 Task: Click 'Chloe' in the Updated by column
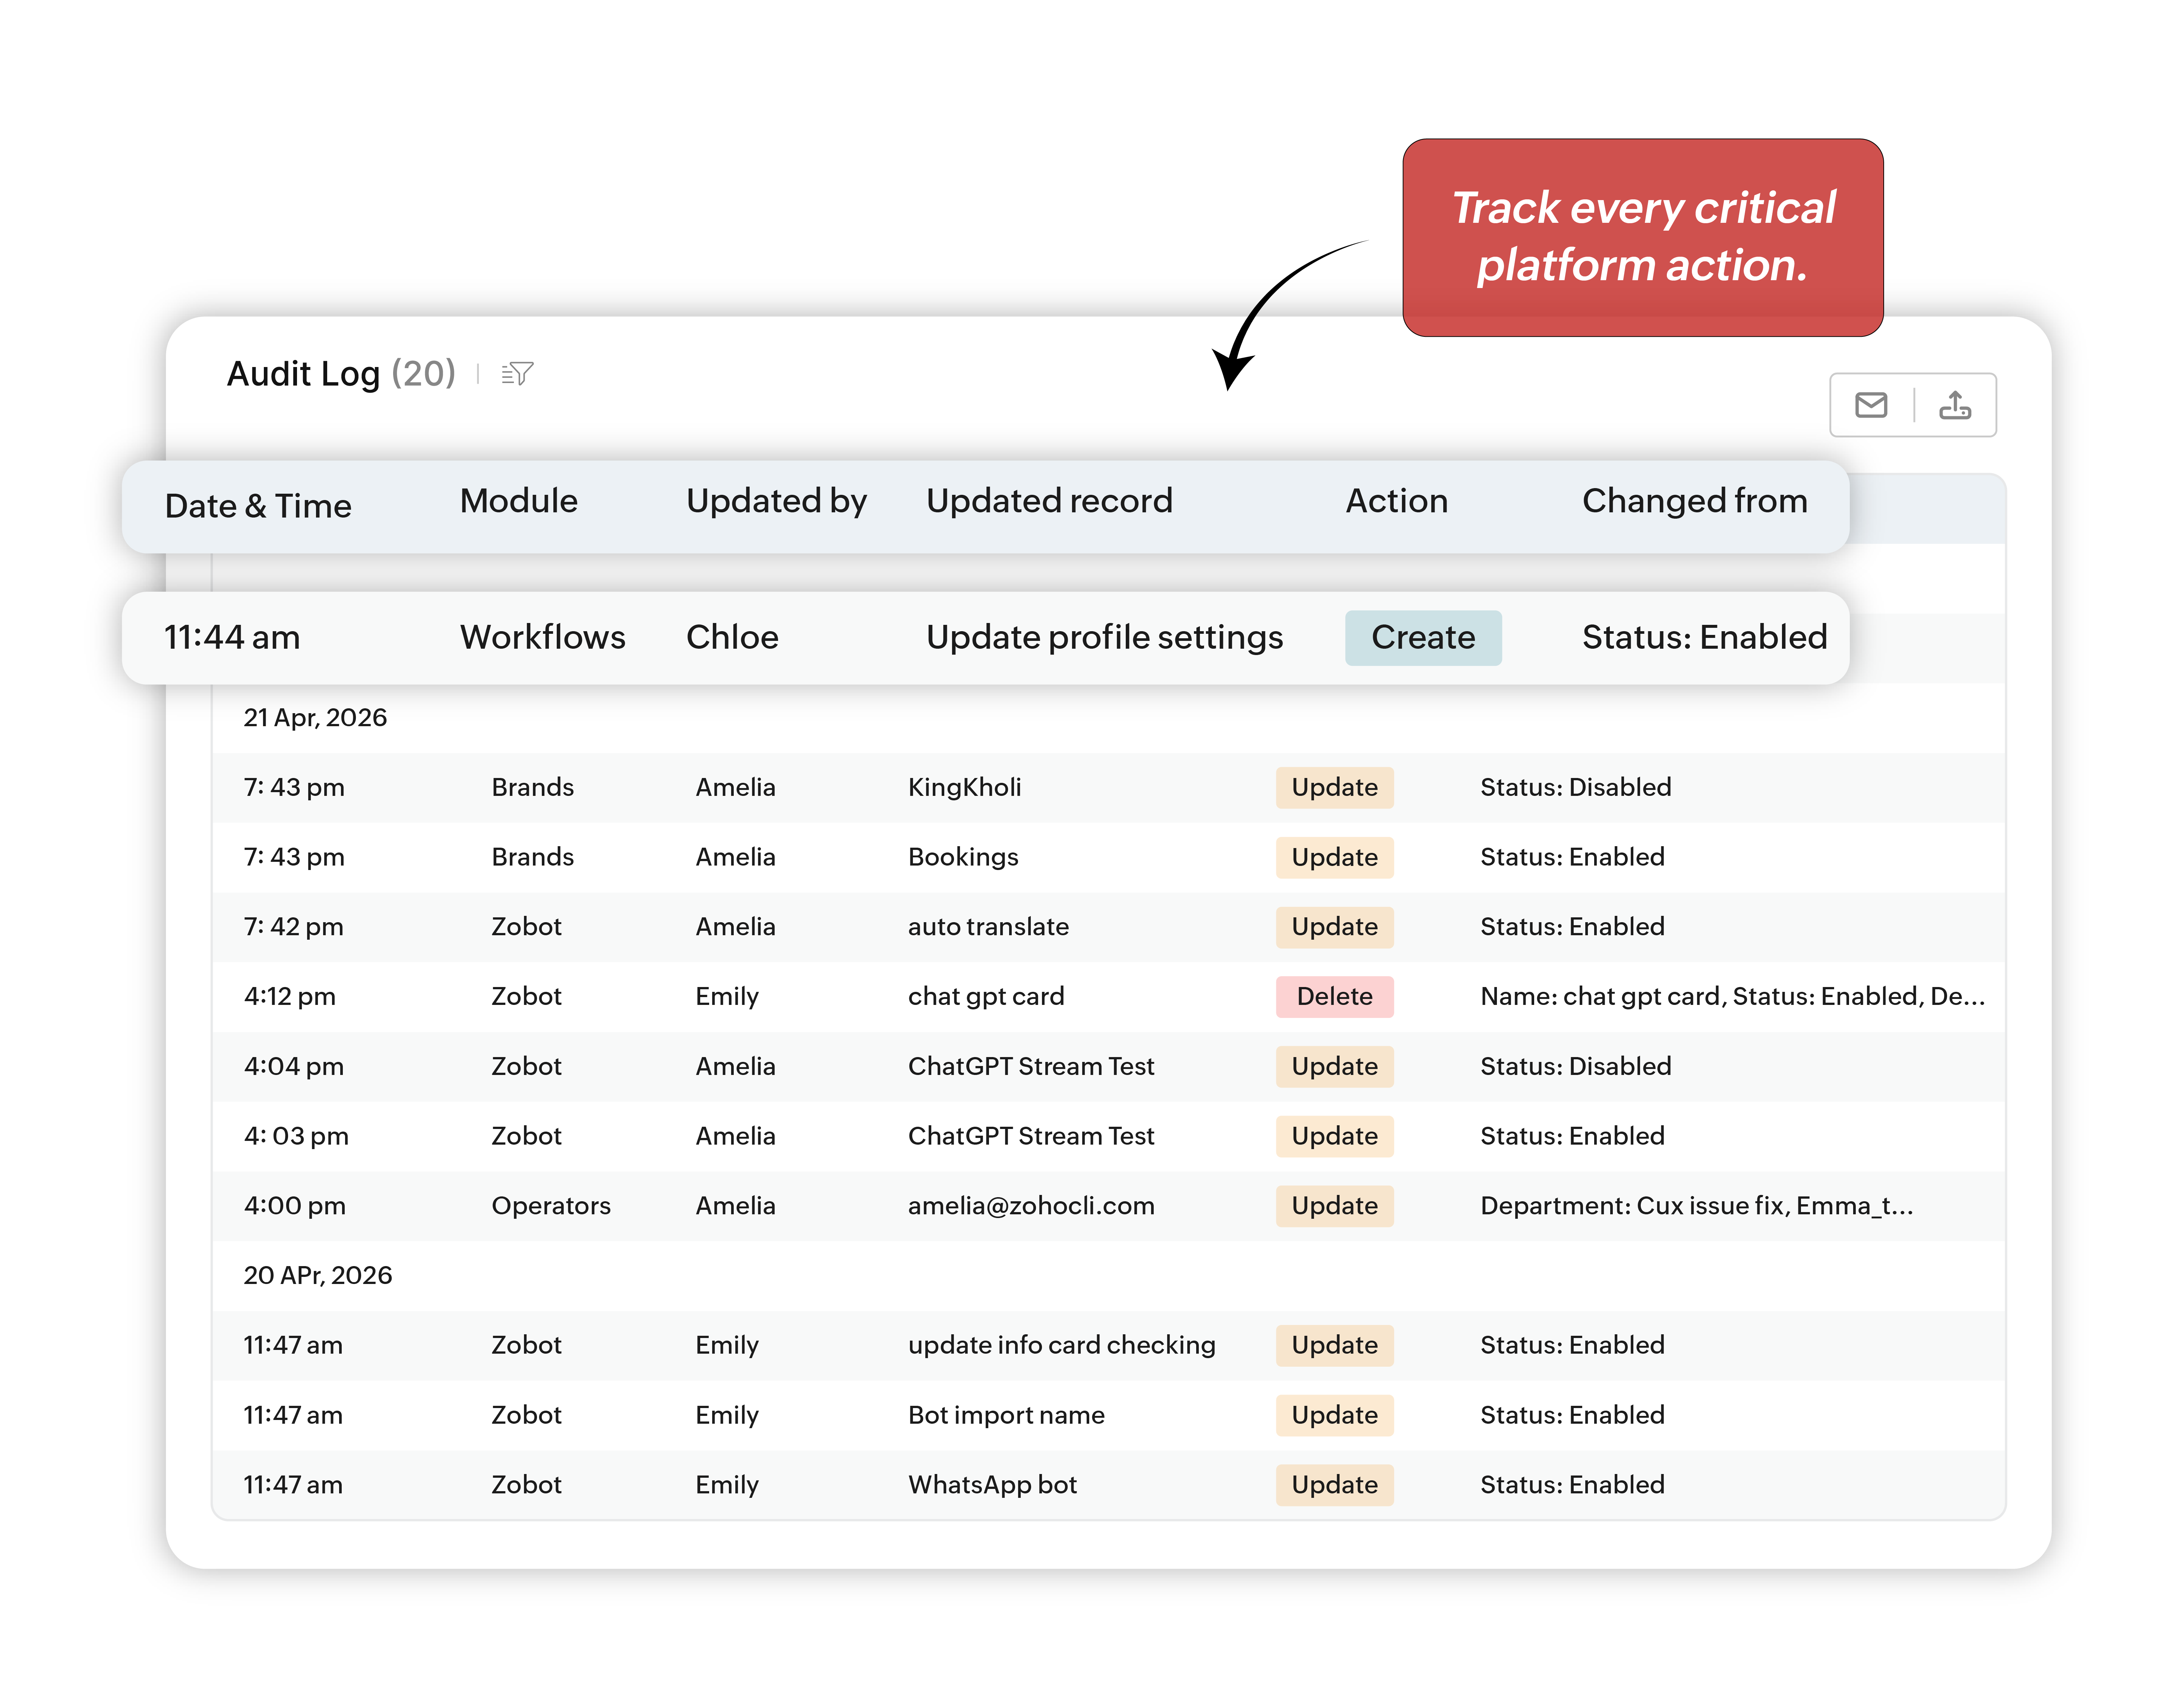[x=732, y=638]
